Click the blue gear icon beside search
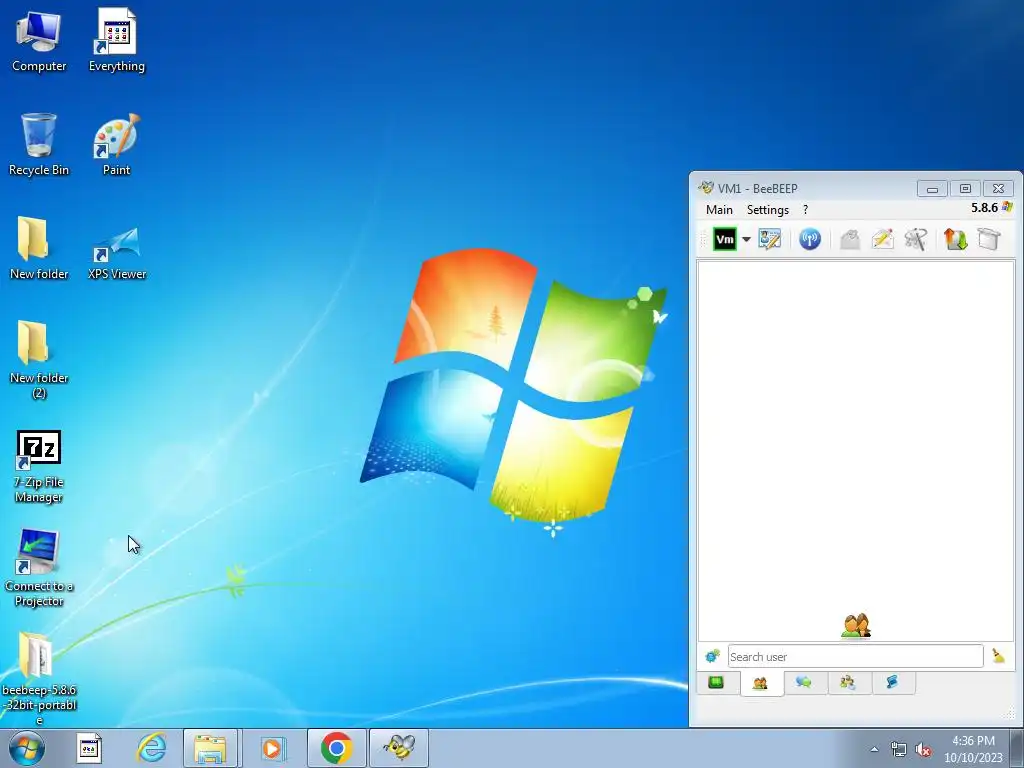This screenshot has width=1024, height=768. point(712,656)
